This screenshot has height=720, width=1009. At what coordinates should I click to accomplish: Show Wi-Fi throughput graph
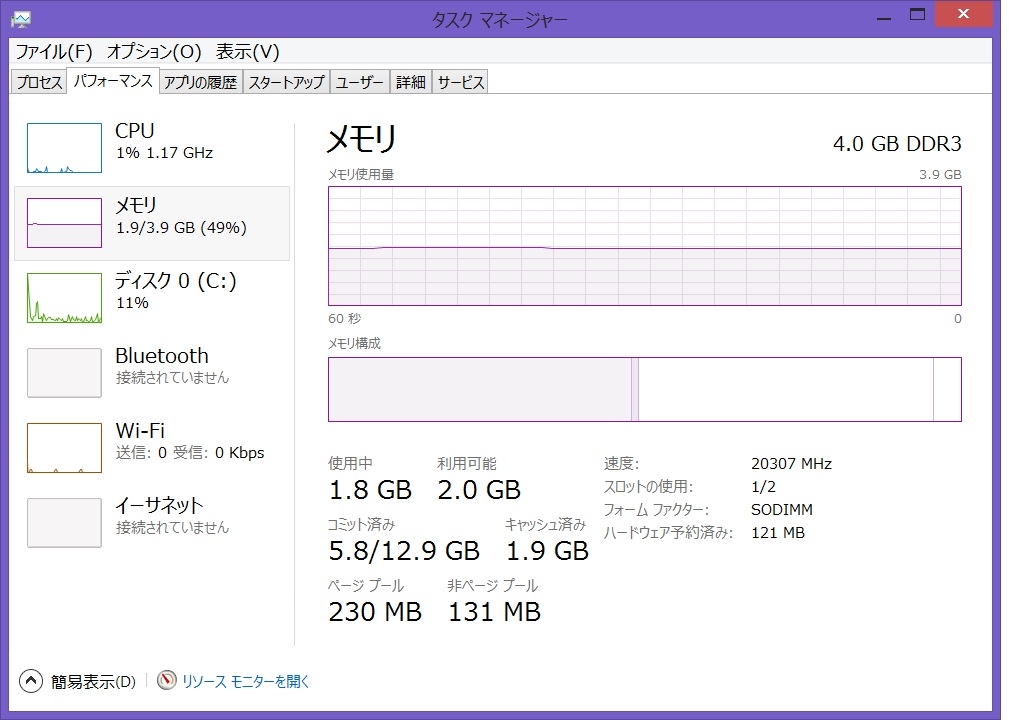pos(64,448)
